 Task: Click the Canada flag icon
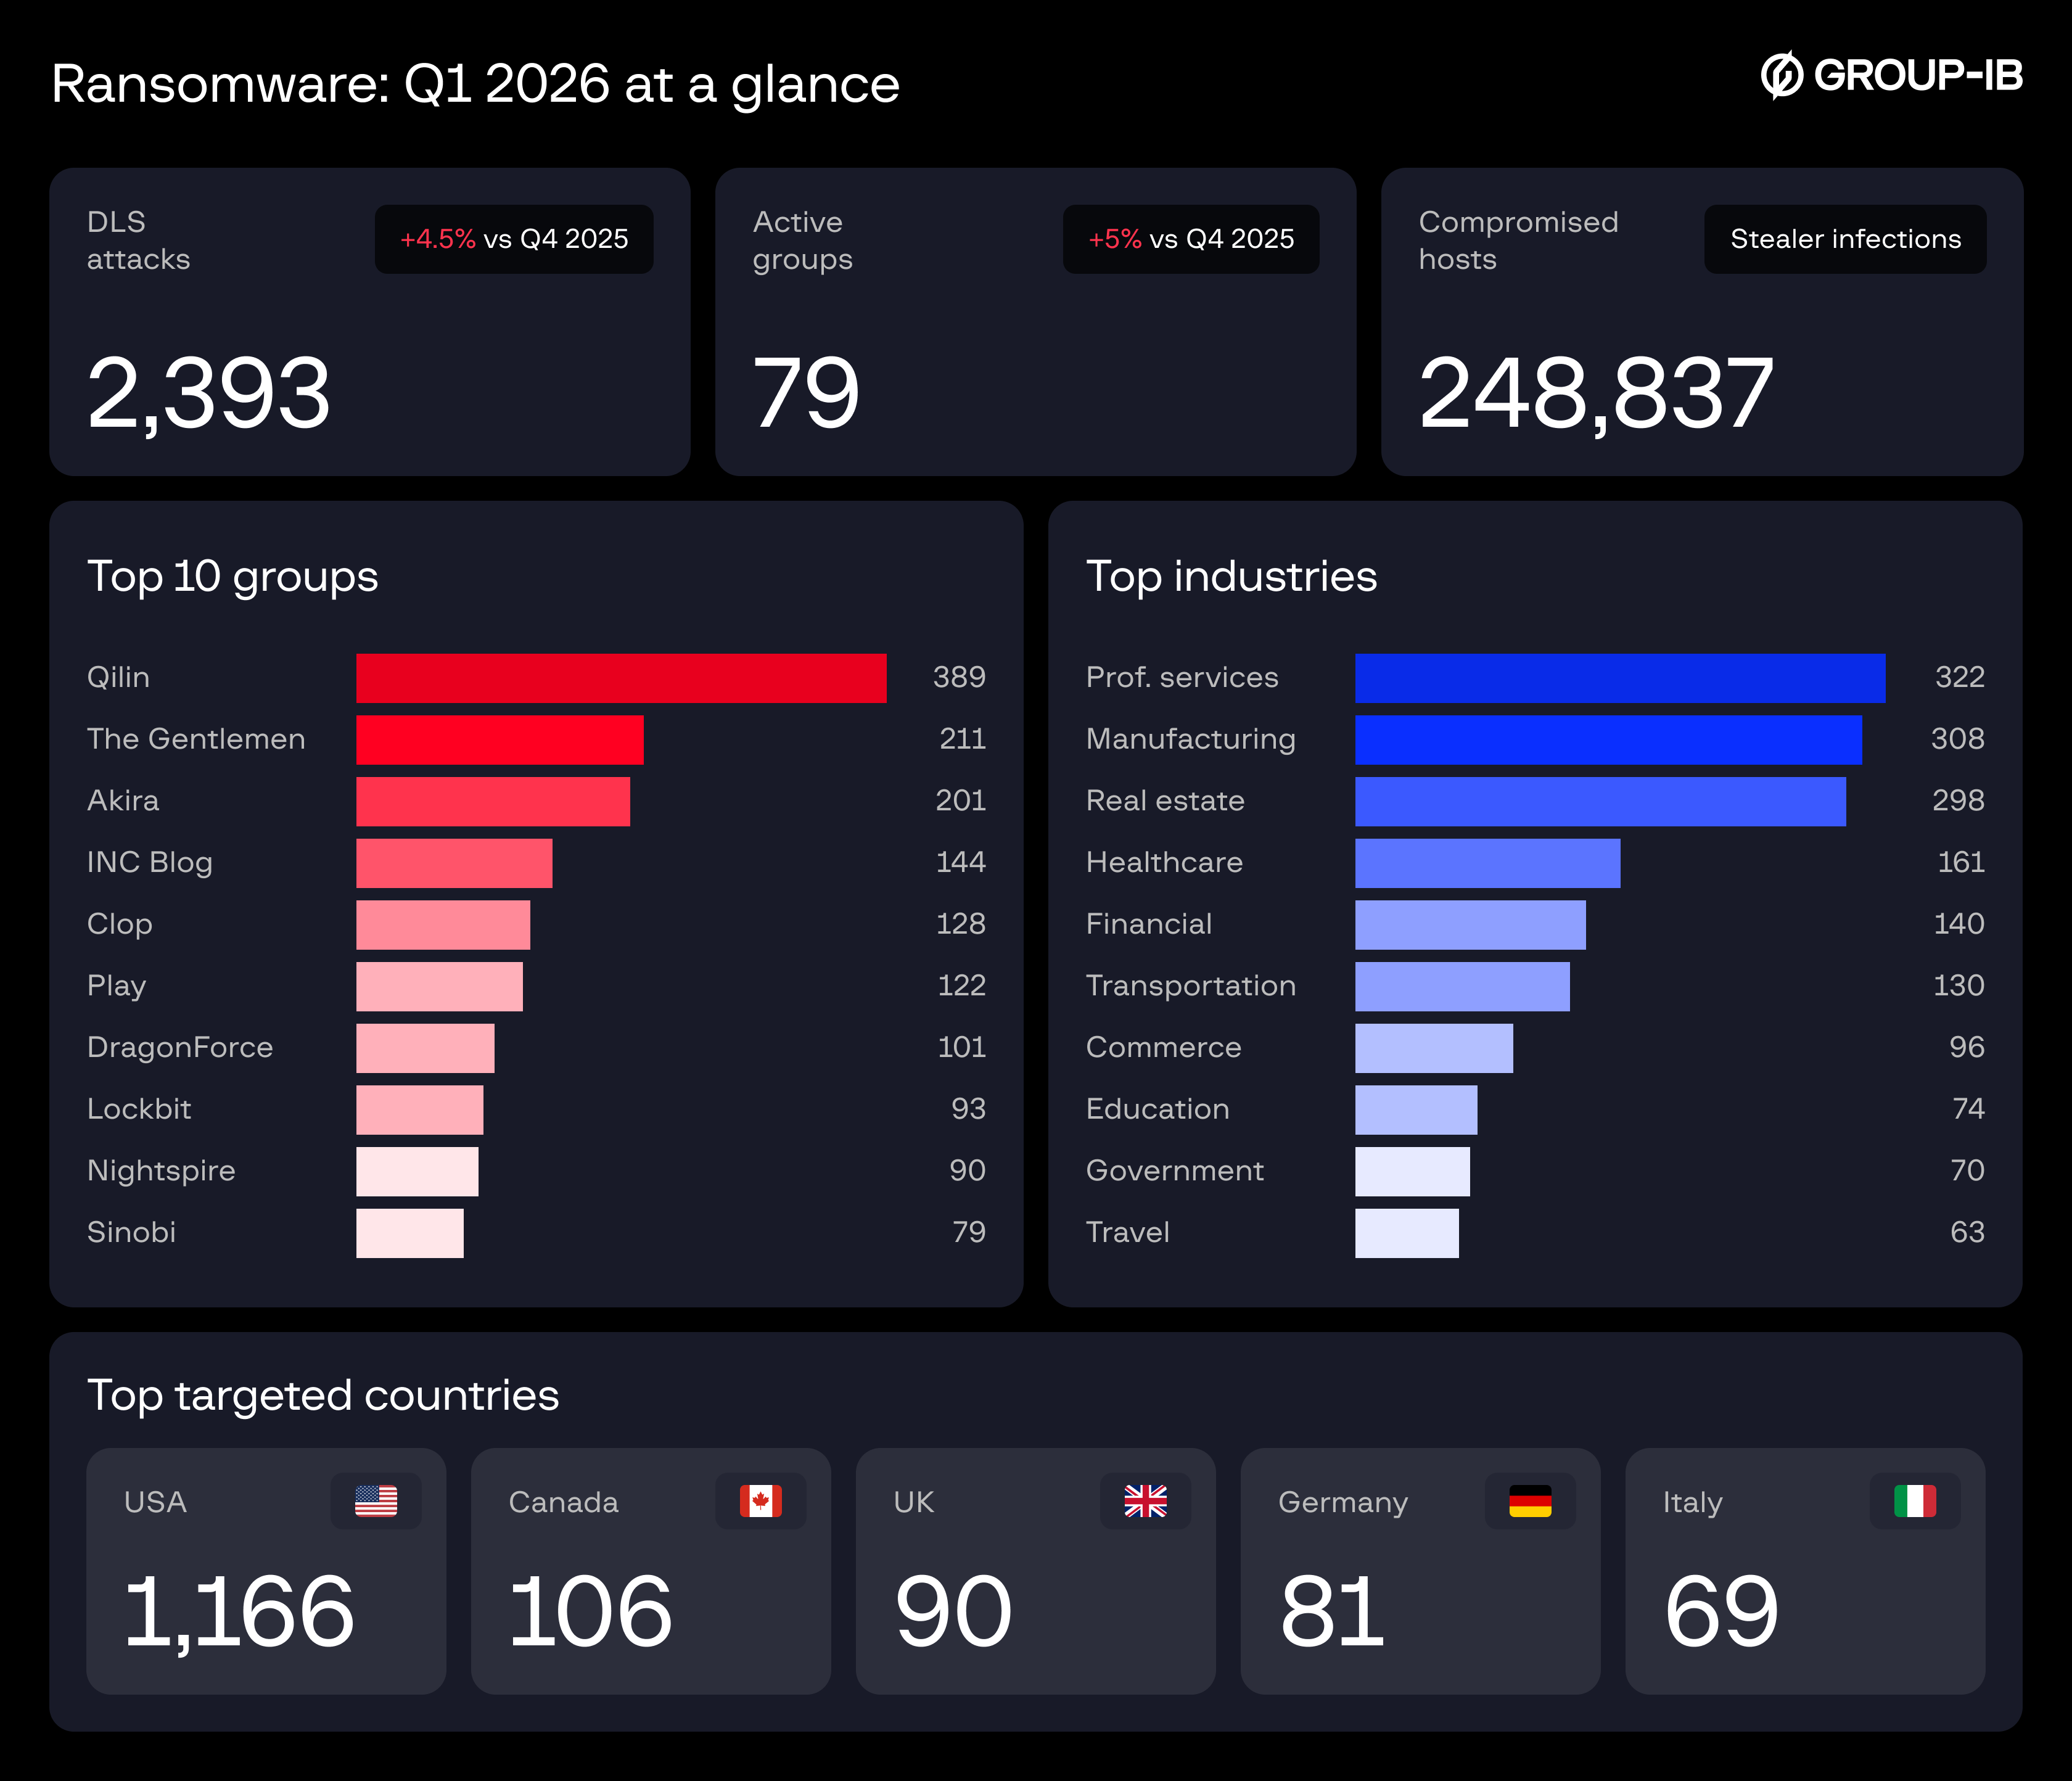761,1501
